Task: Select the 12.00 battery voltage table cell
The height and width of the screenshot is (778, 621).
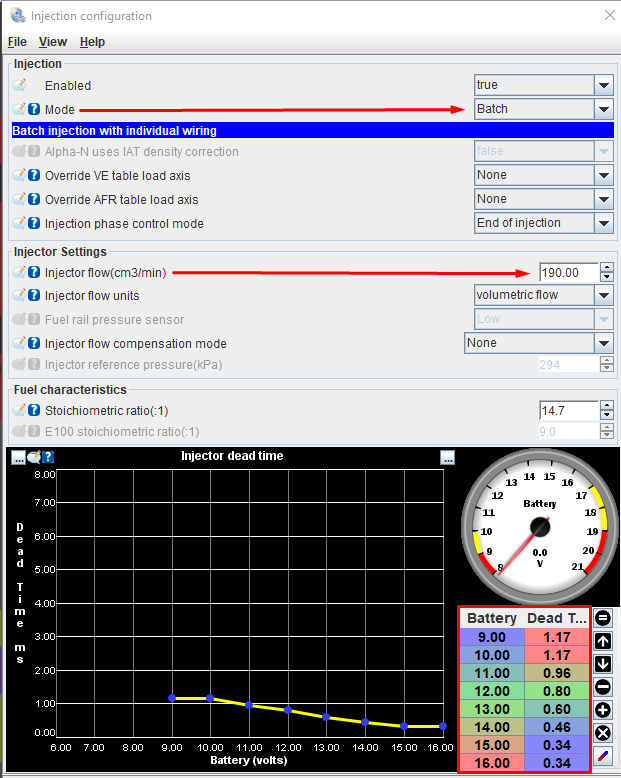Action: click(x=491, y=690)
